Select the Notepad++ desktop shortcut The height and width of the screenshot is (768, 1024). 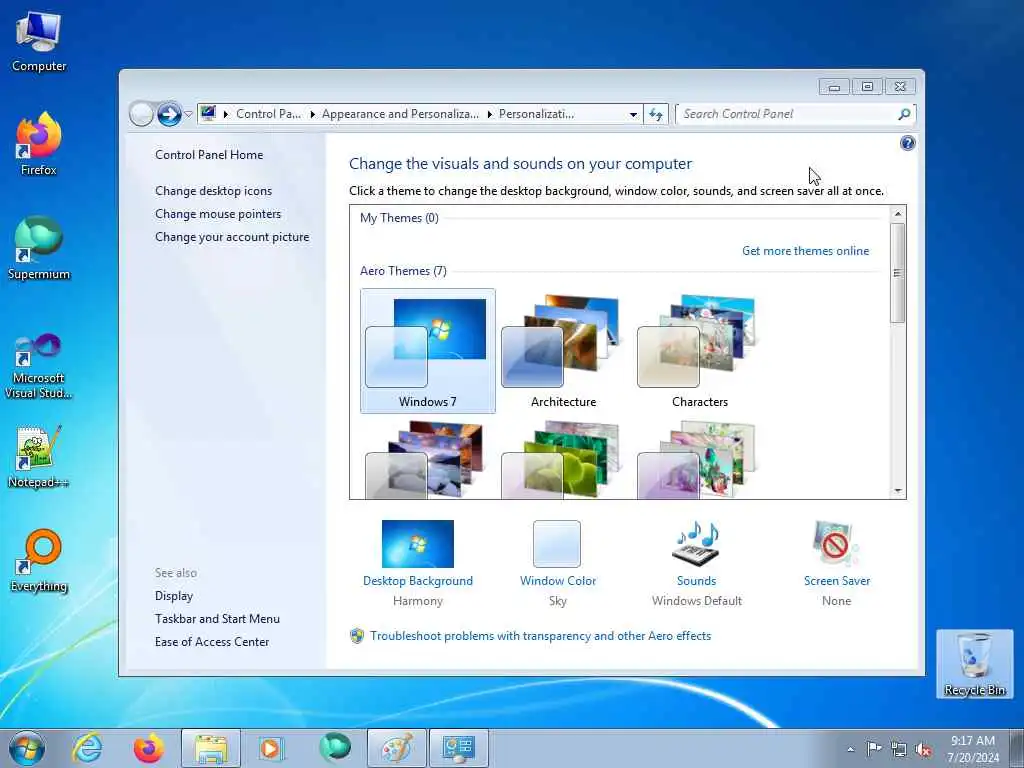point(39,457)
